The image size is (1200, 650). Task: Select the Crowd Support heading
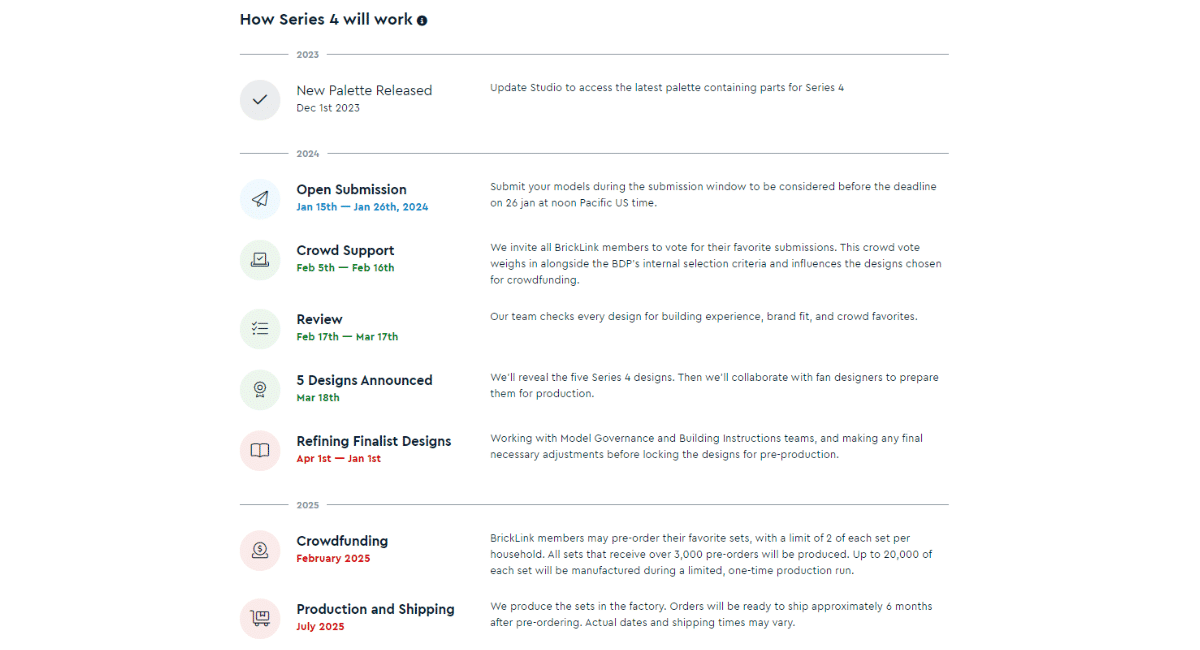pyautogui.click(x=345, y=251)
